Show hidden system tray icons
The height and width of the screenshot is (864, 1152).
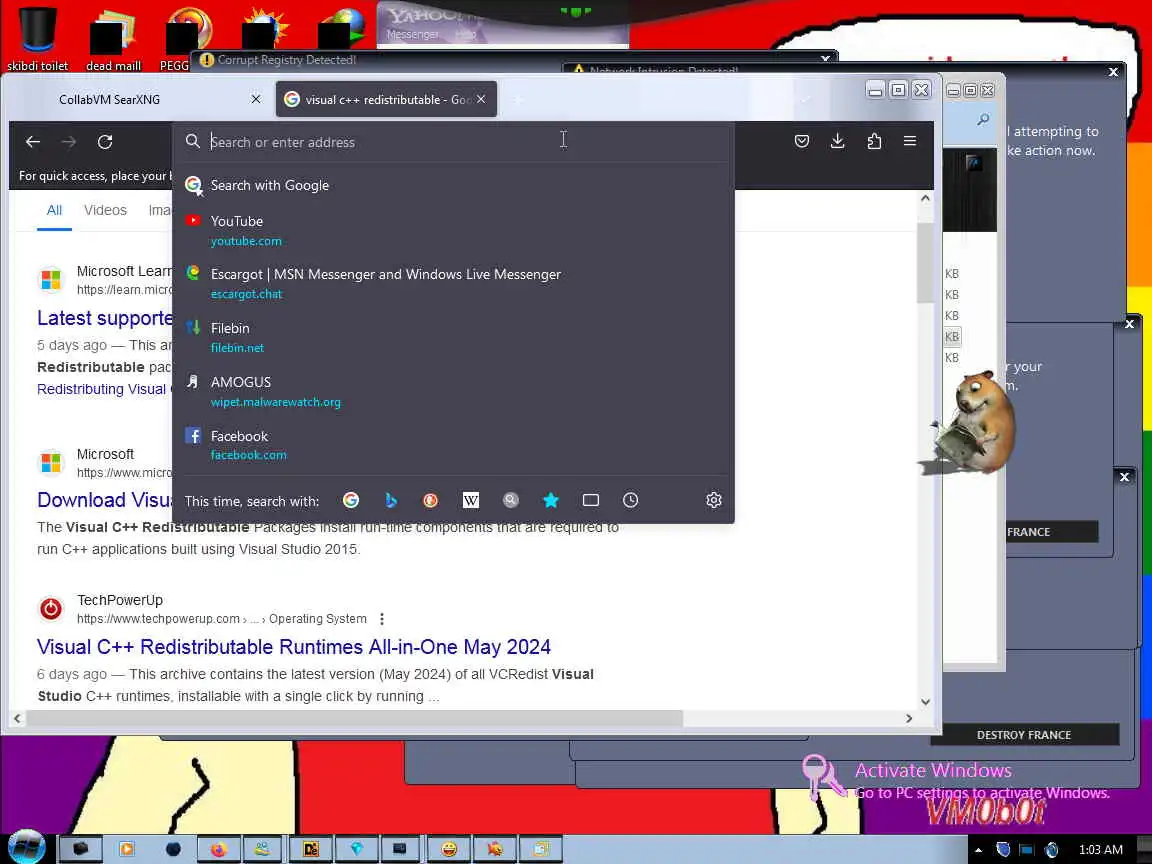pyautogui.click(x=979, y=850)
